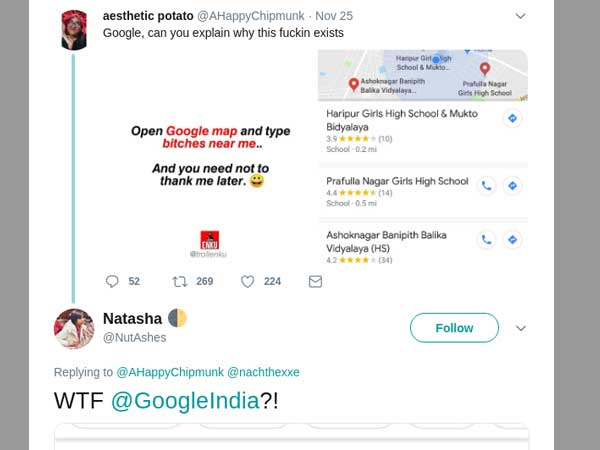Open the map thumbnail in the tweet image

tap(422, 74)
